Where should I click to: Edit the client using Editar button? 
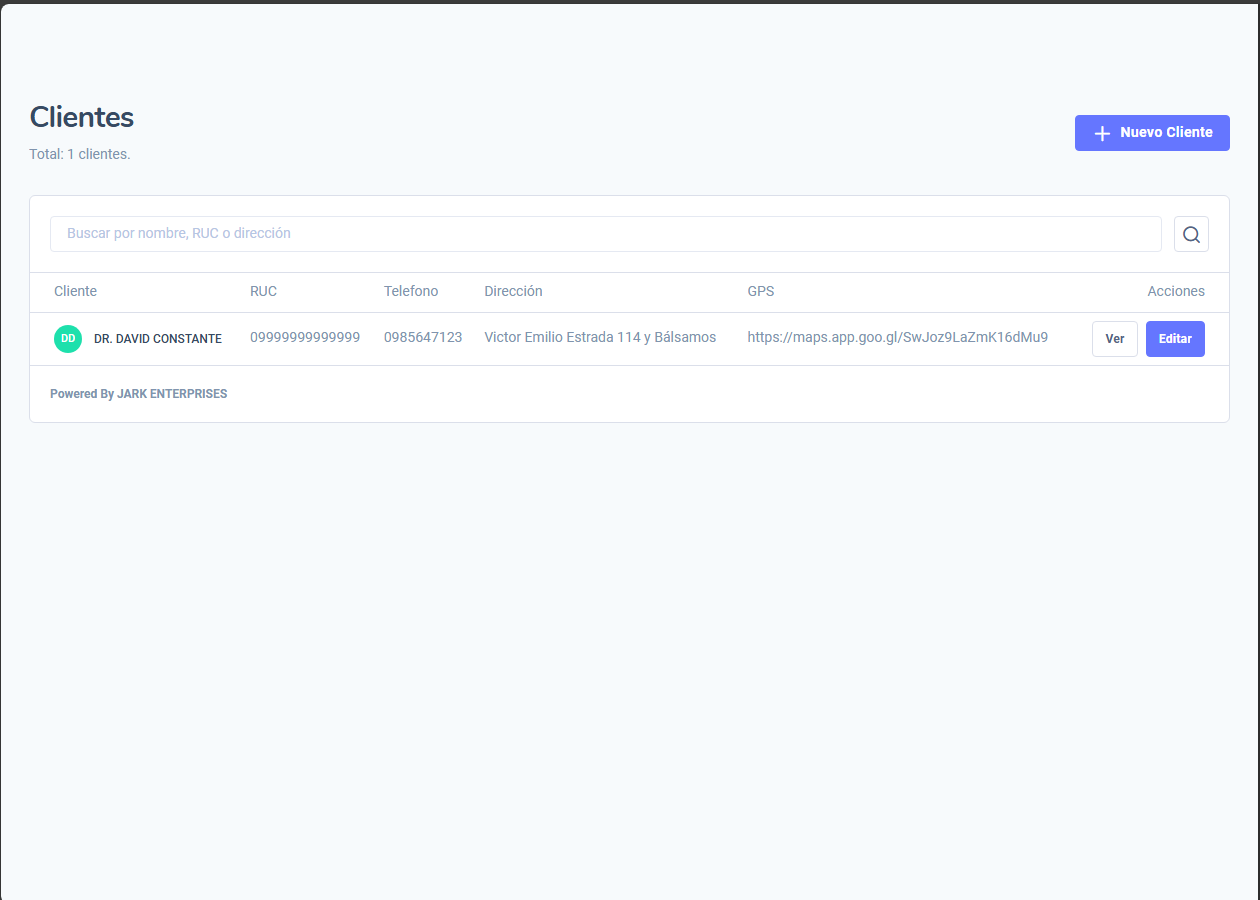click(1174, 339)
